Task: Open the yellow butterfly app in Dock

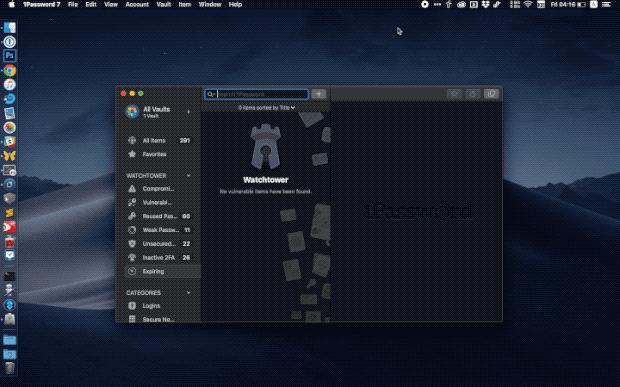Action: [x=9, y=156]
